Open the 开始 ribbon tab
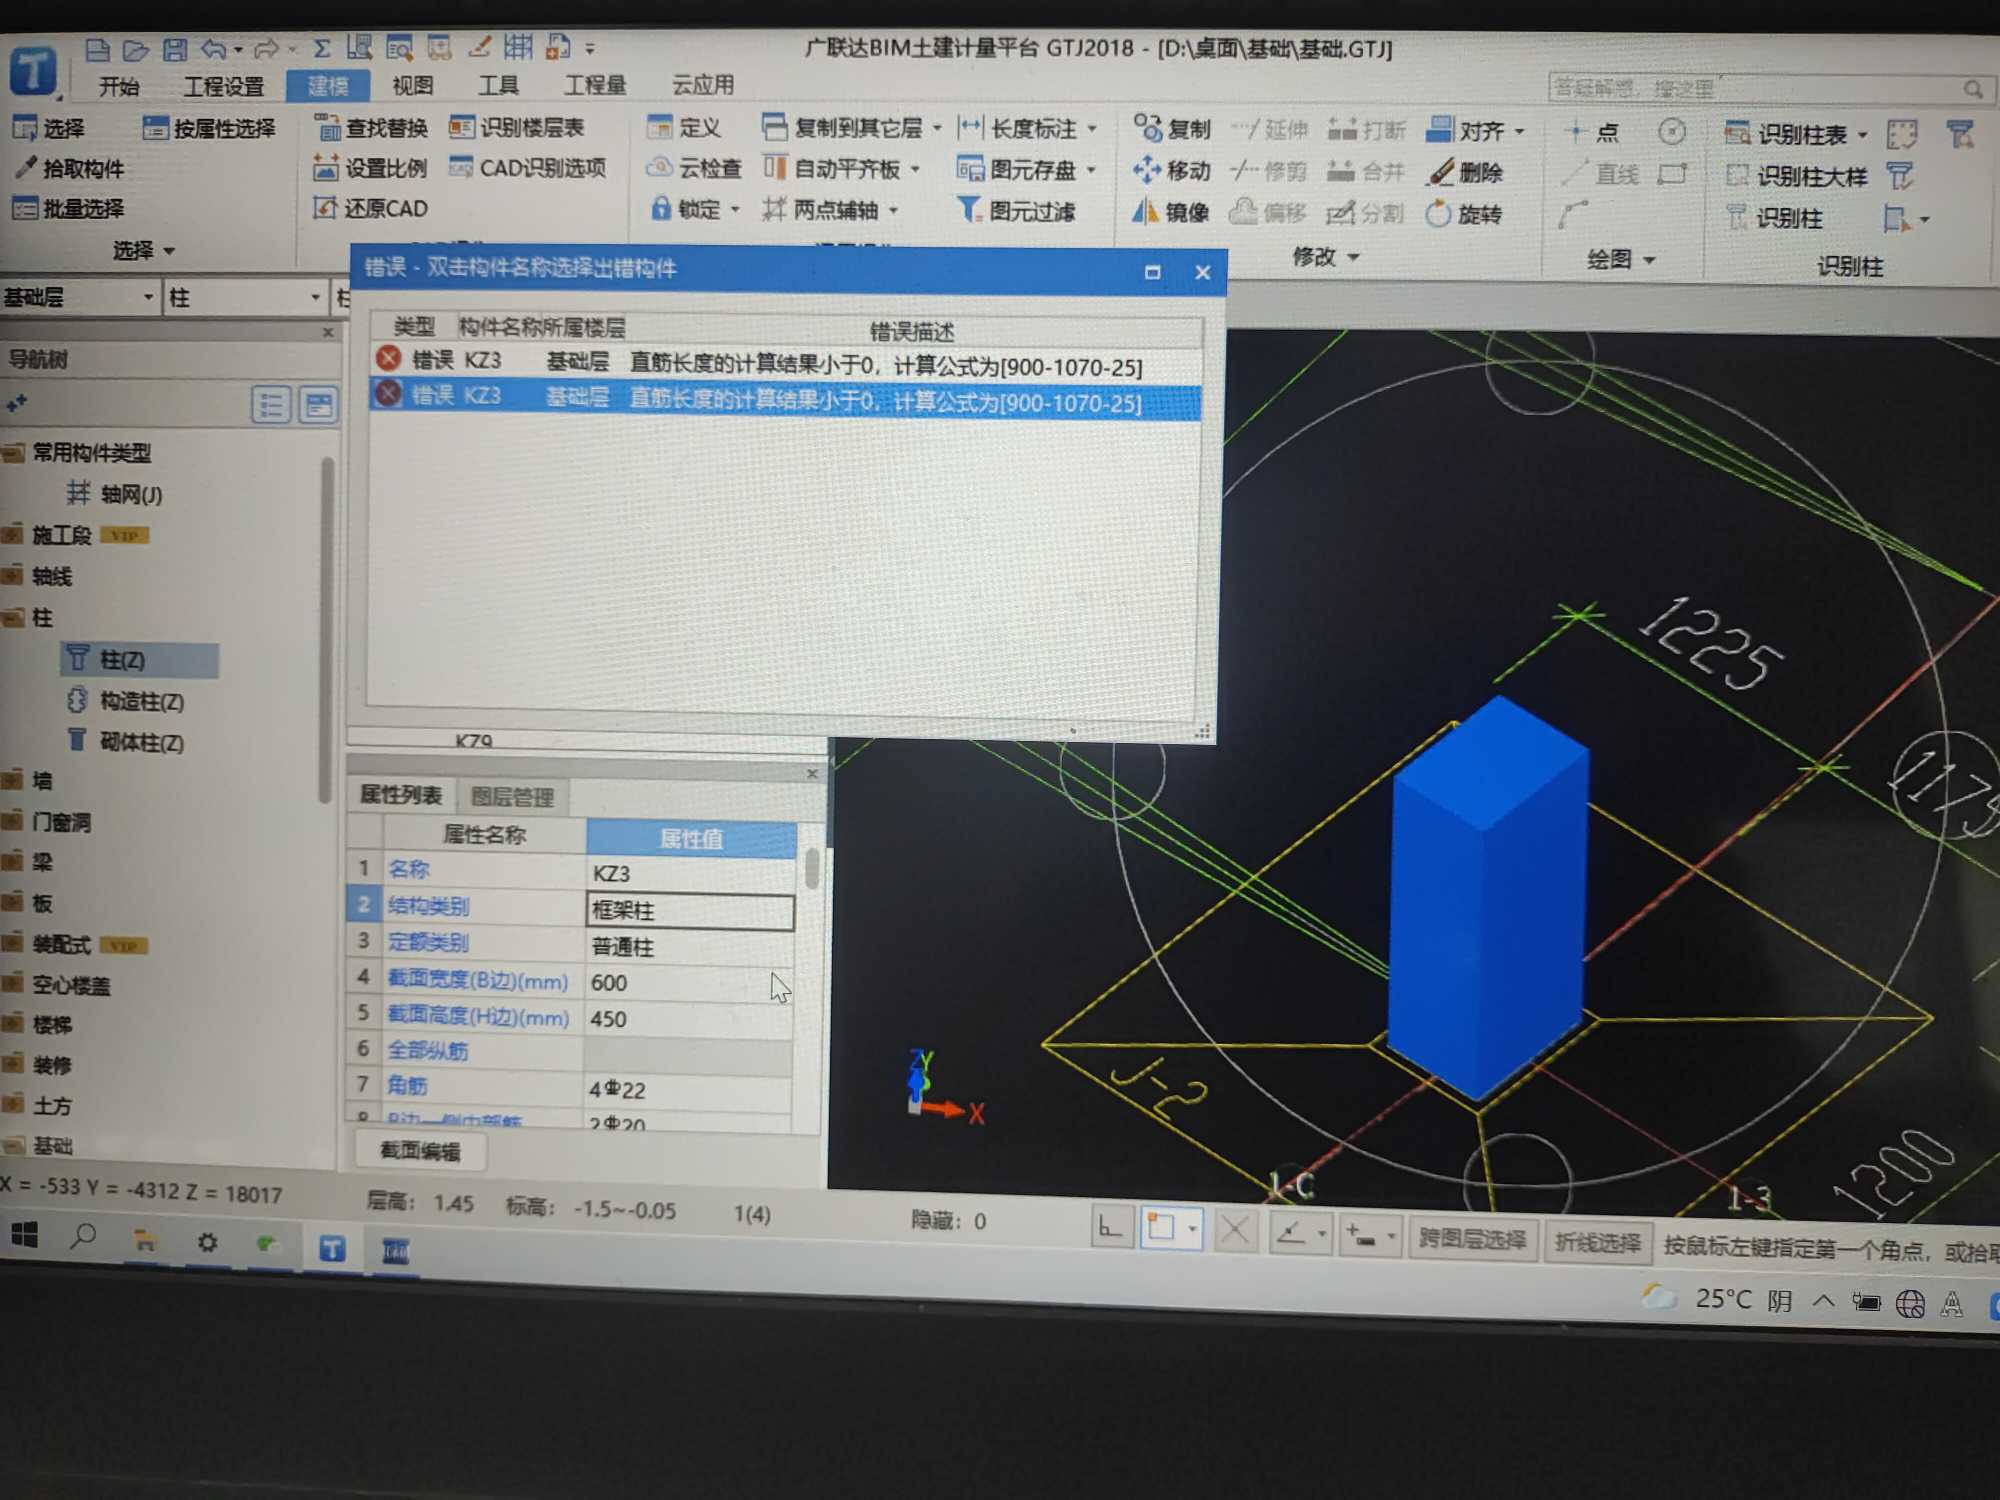The width and height of the screenshot is (2000, 1500). (x=119, y=87)
